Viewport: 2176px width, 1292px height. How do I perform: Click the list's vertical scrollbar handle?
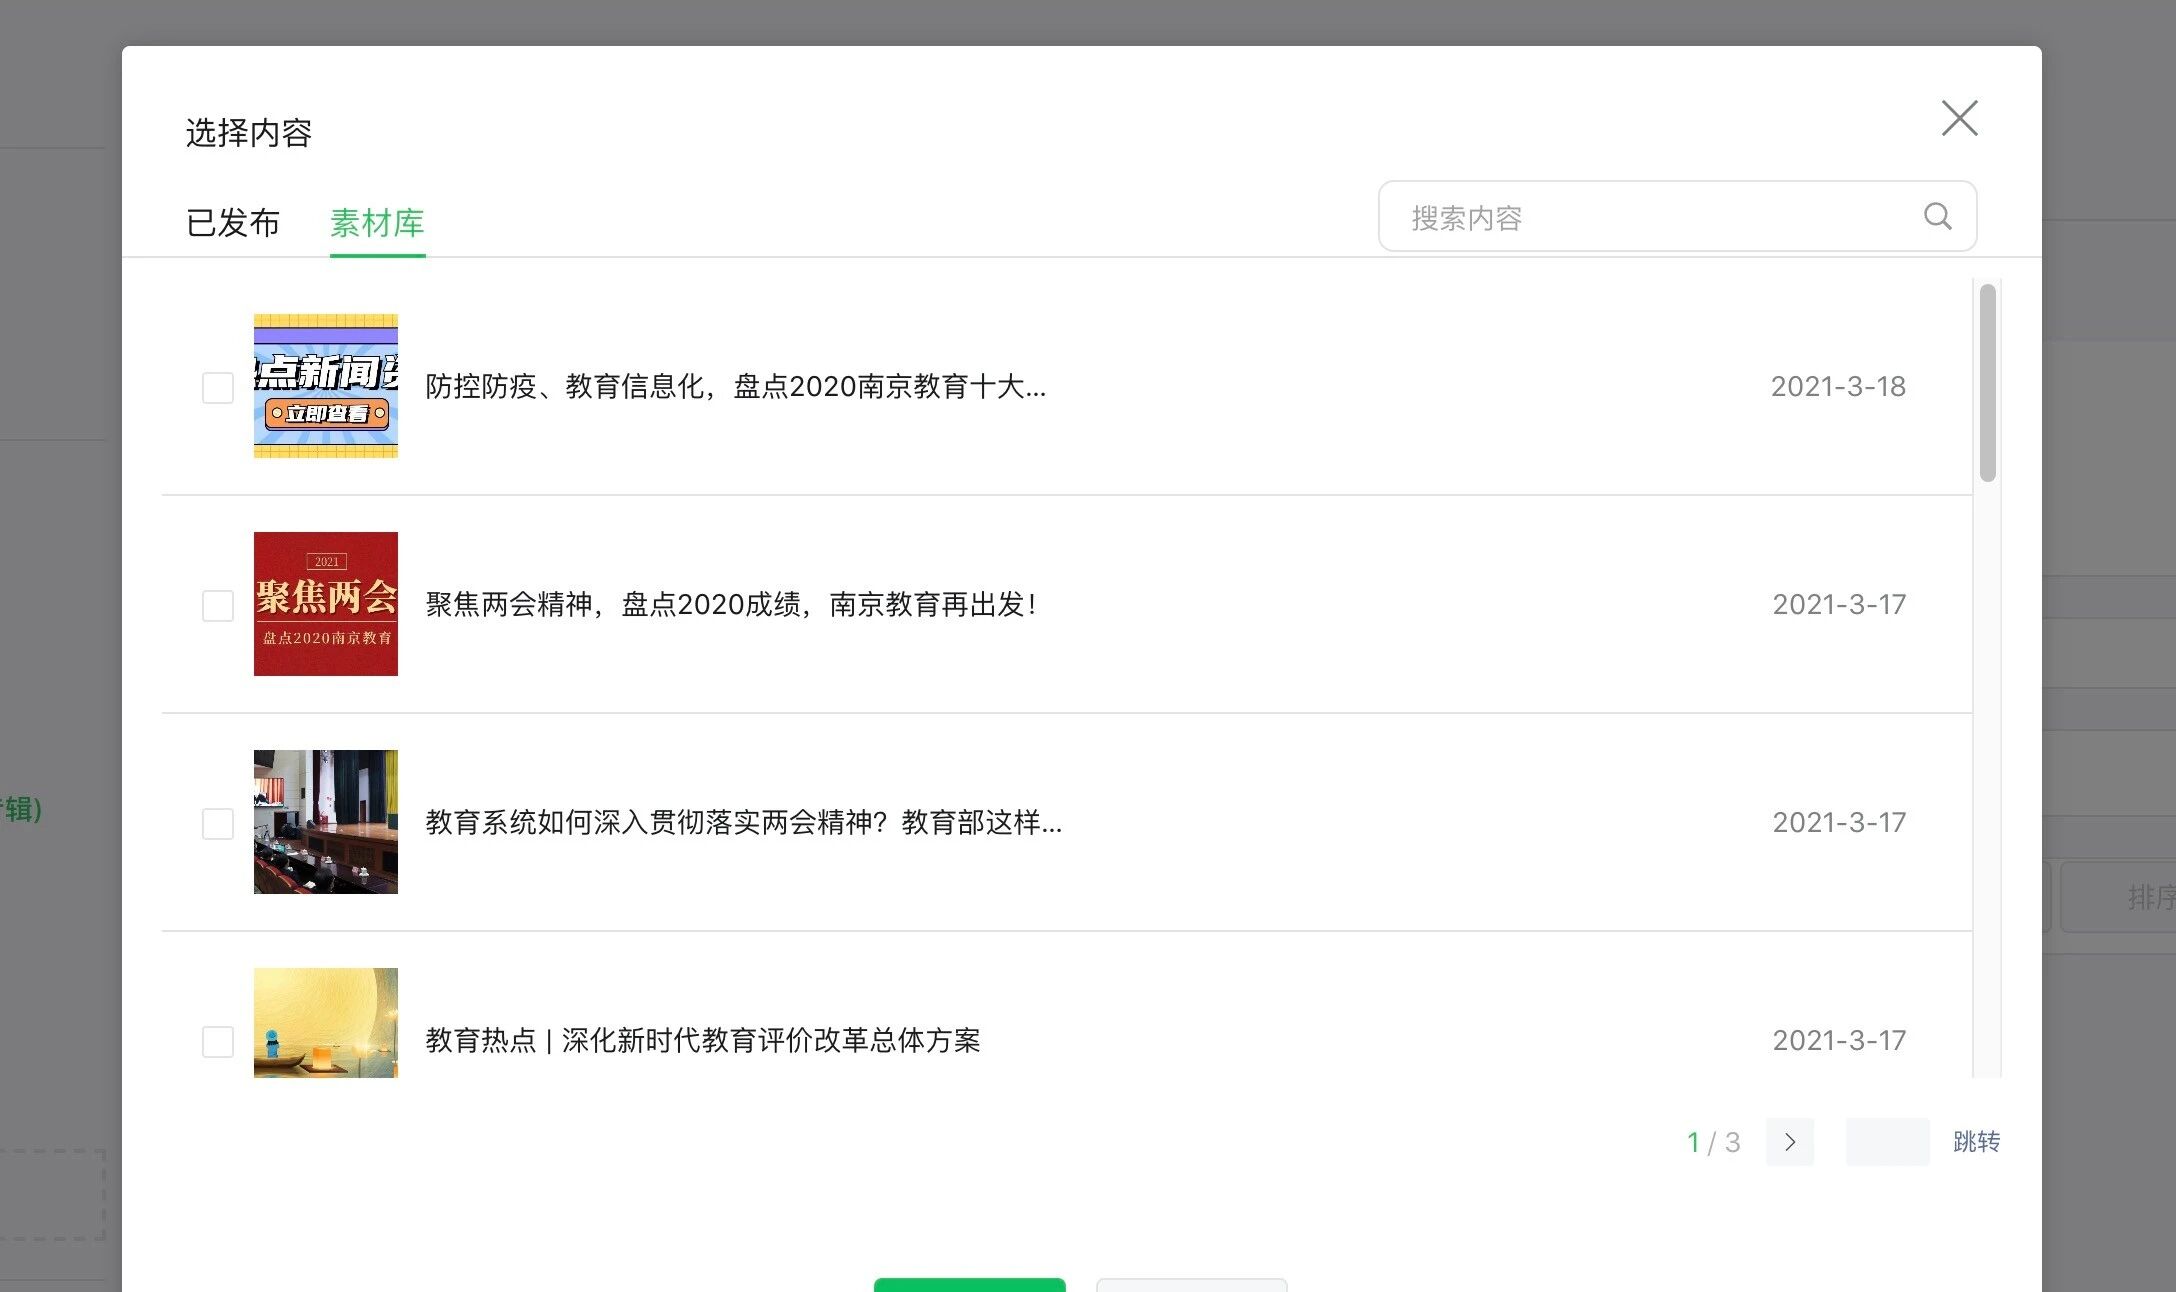[1987, 382]
